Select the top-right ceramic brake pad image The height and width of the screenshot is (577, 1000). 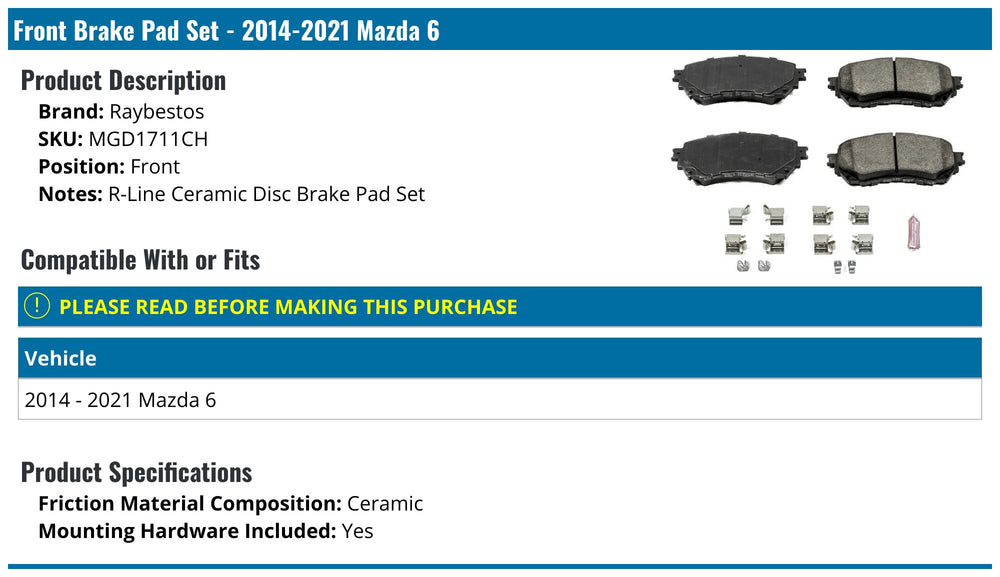click(895, 82)
